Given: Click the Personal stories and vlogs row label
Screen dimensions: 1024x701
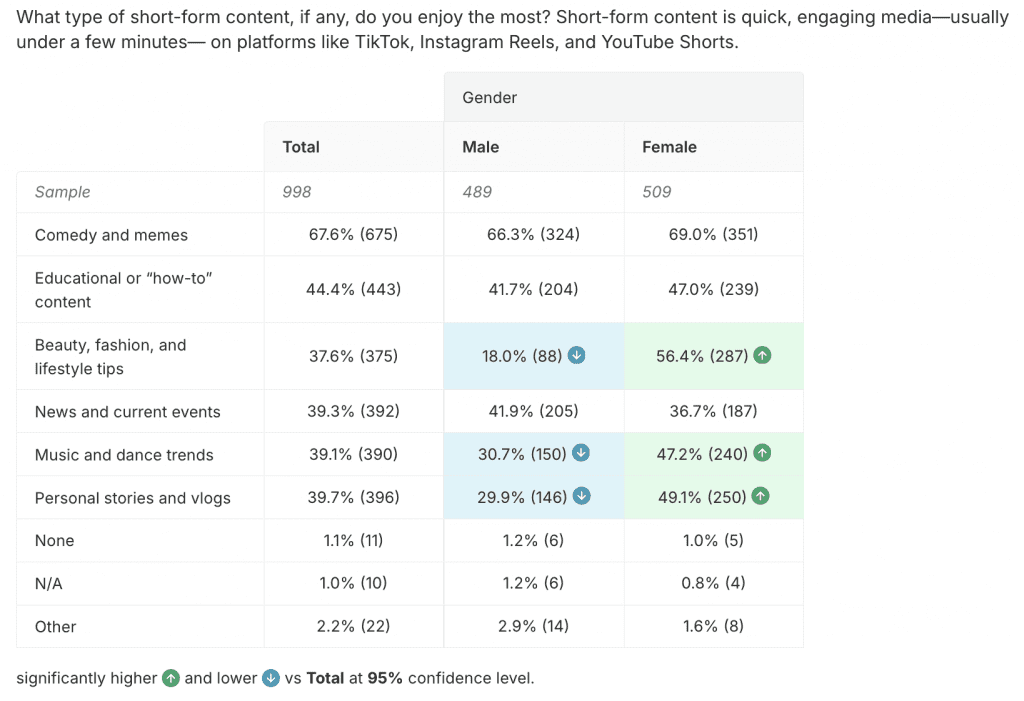Looking at the screenshot, I should (x=132, y=498).
